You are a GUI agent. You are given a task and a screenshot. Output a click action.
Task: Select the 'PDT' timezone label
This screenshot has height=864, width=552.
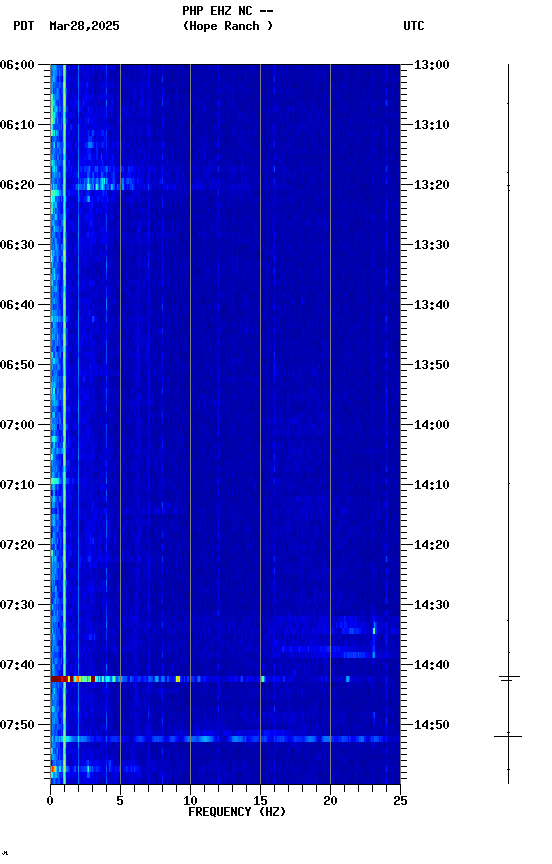click(24, 26)
